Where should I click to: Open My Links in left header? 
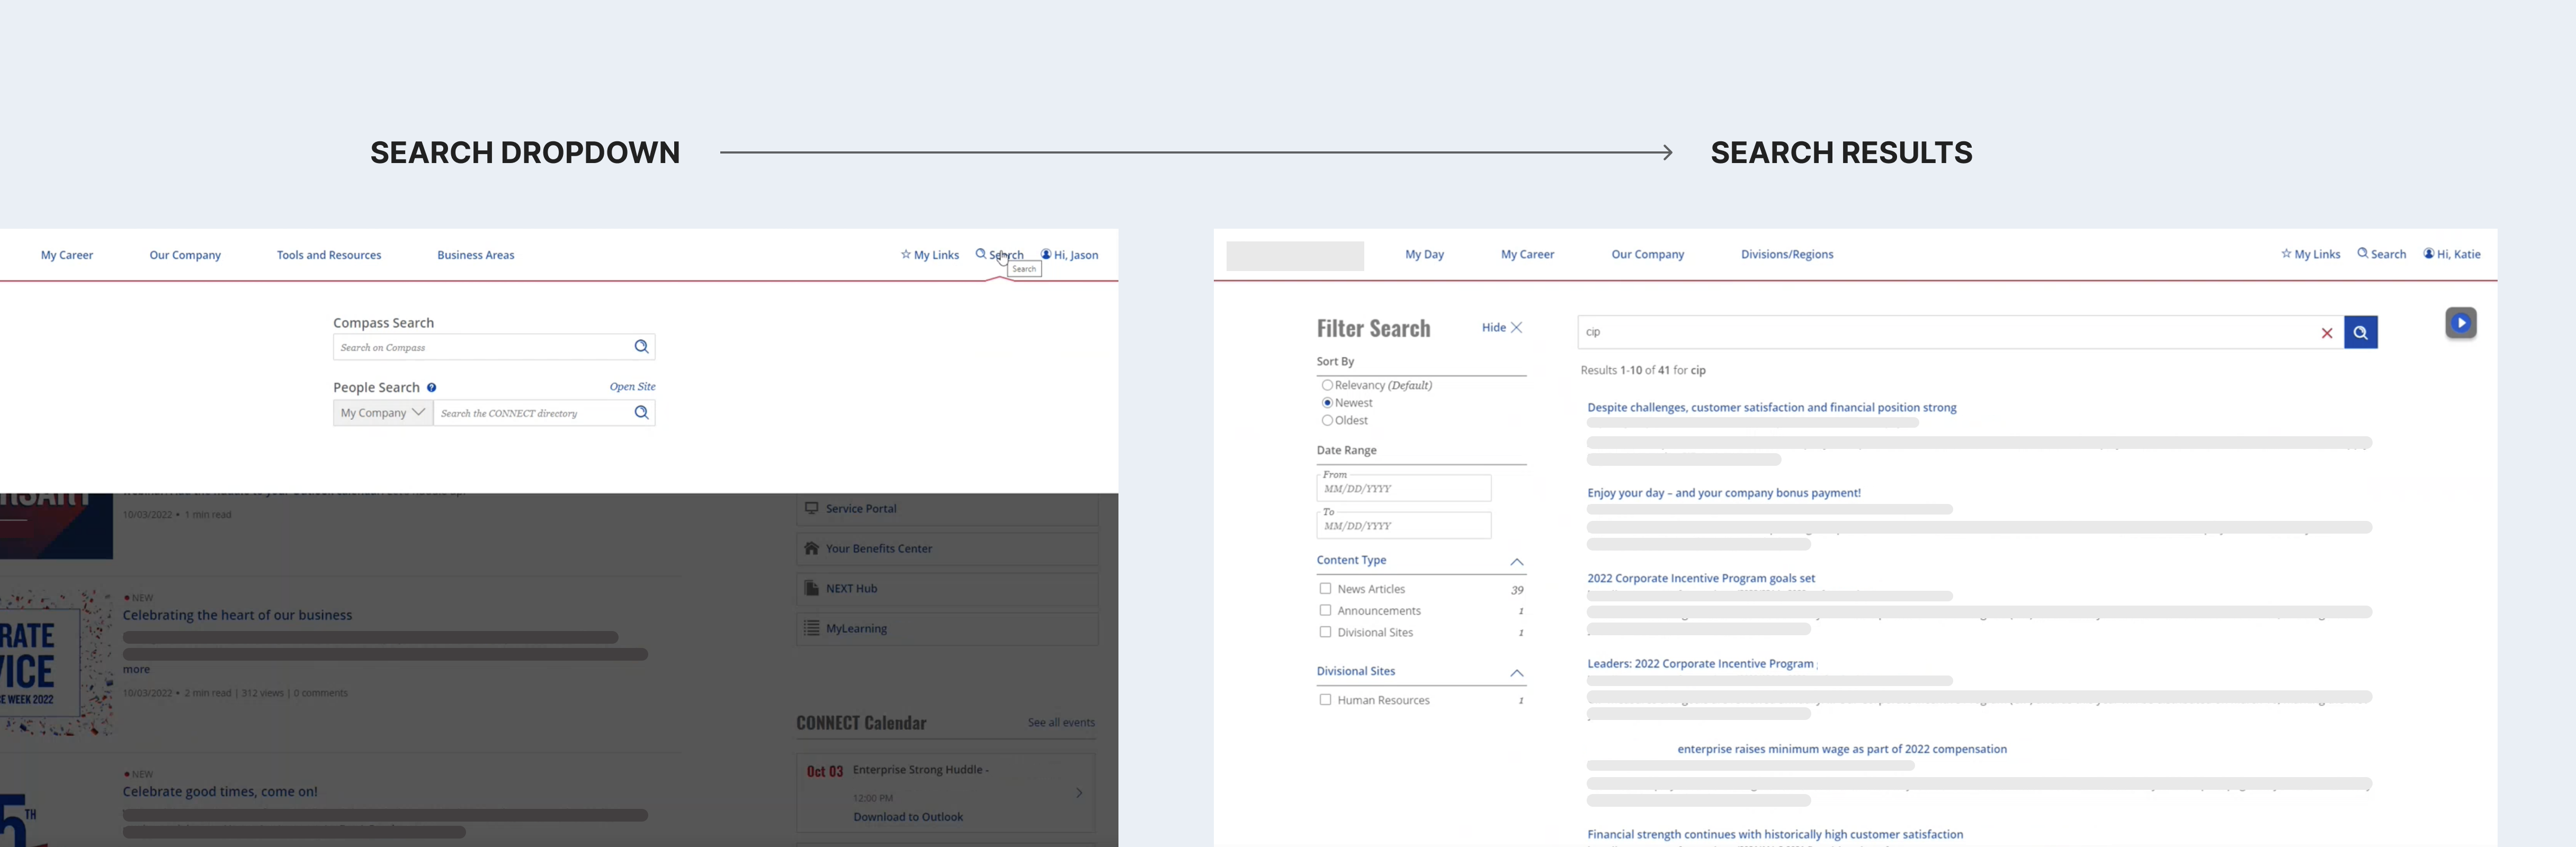point(929,255)
